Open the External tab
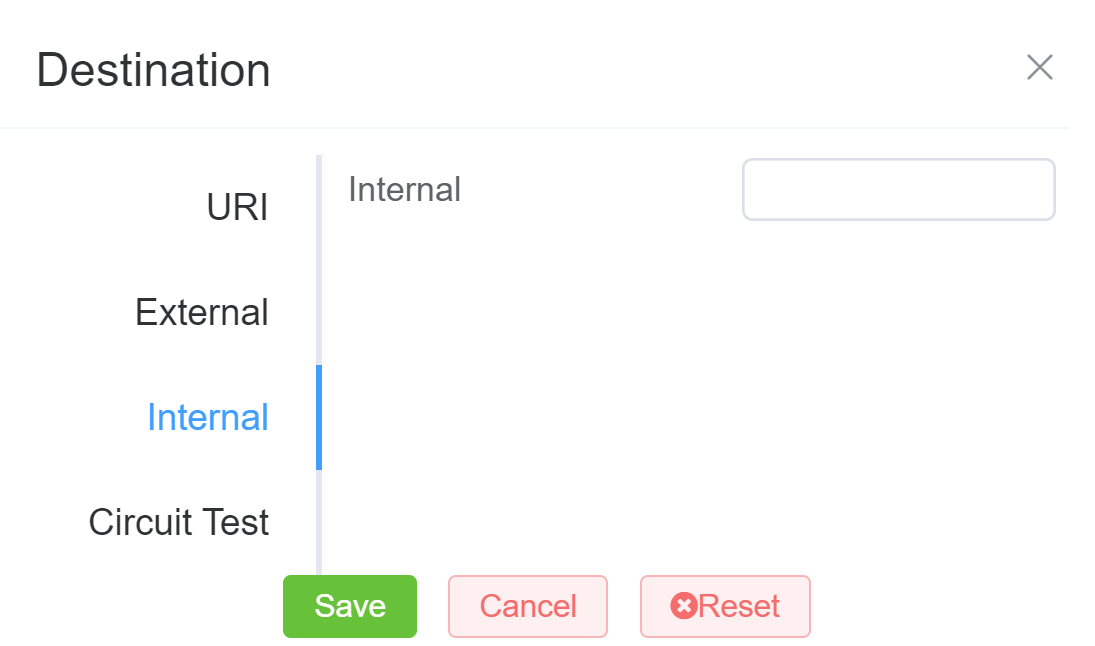 tap(202, 313)
